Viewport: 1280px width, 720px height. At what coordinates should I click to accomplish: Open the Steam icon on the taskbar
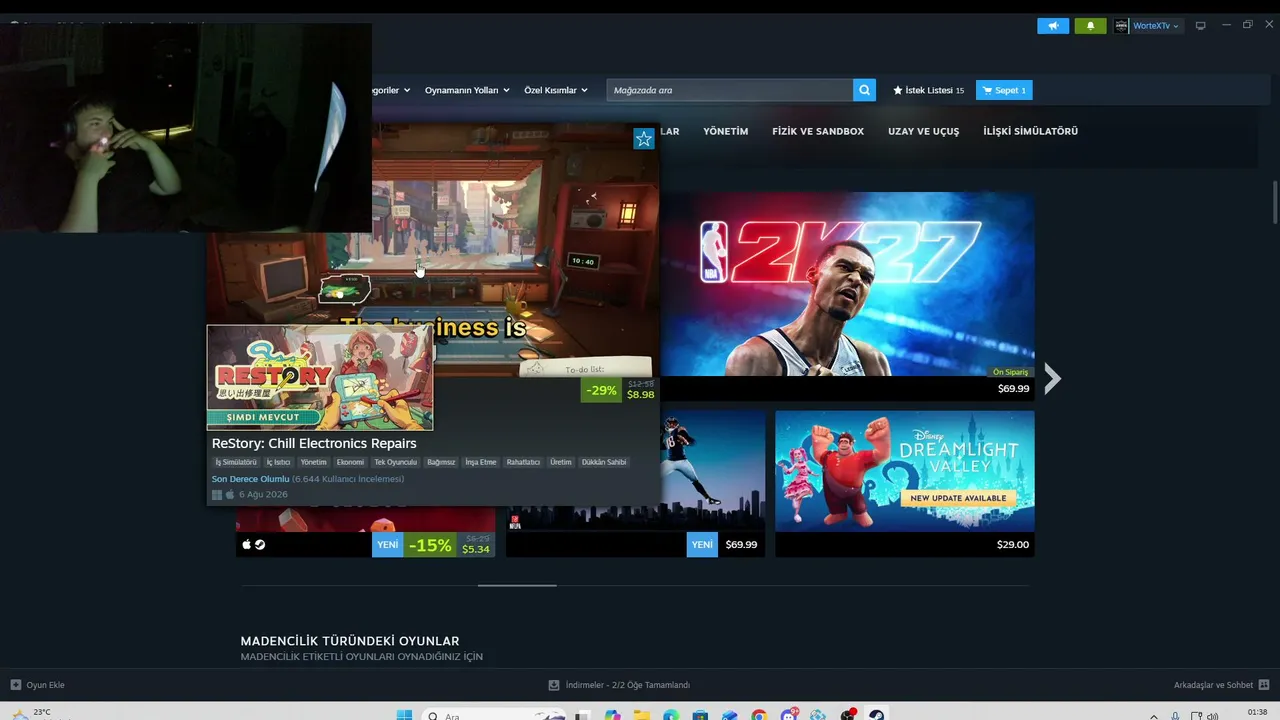876,715
